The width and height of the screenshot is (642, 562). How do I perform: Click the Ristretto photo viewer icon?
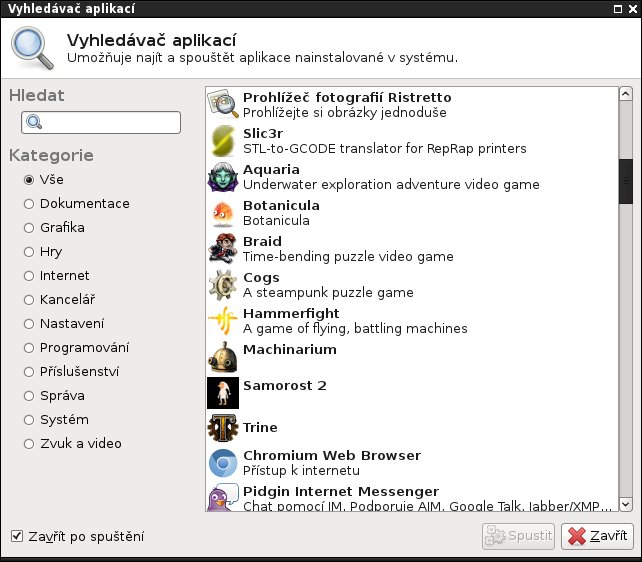(x=223, y=104)
